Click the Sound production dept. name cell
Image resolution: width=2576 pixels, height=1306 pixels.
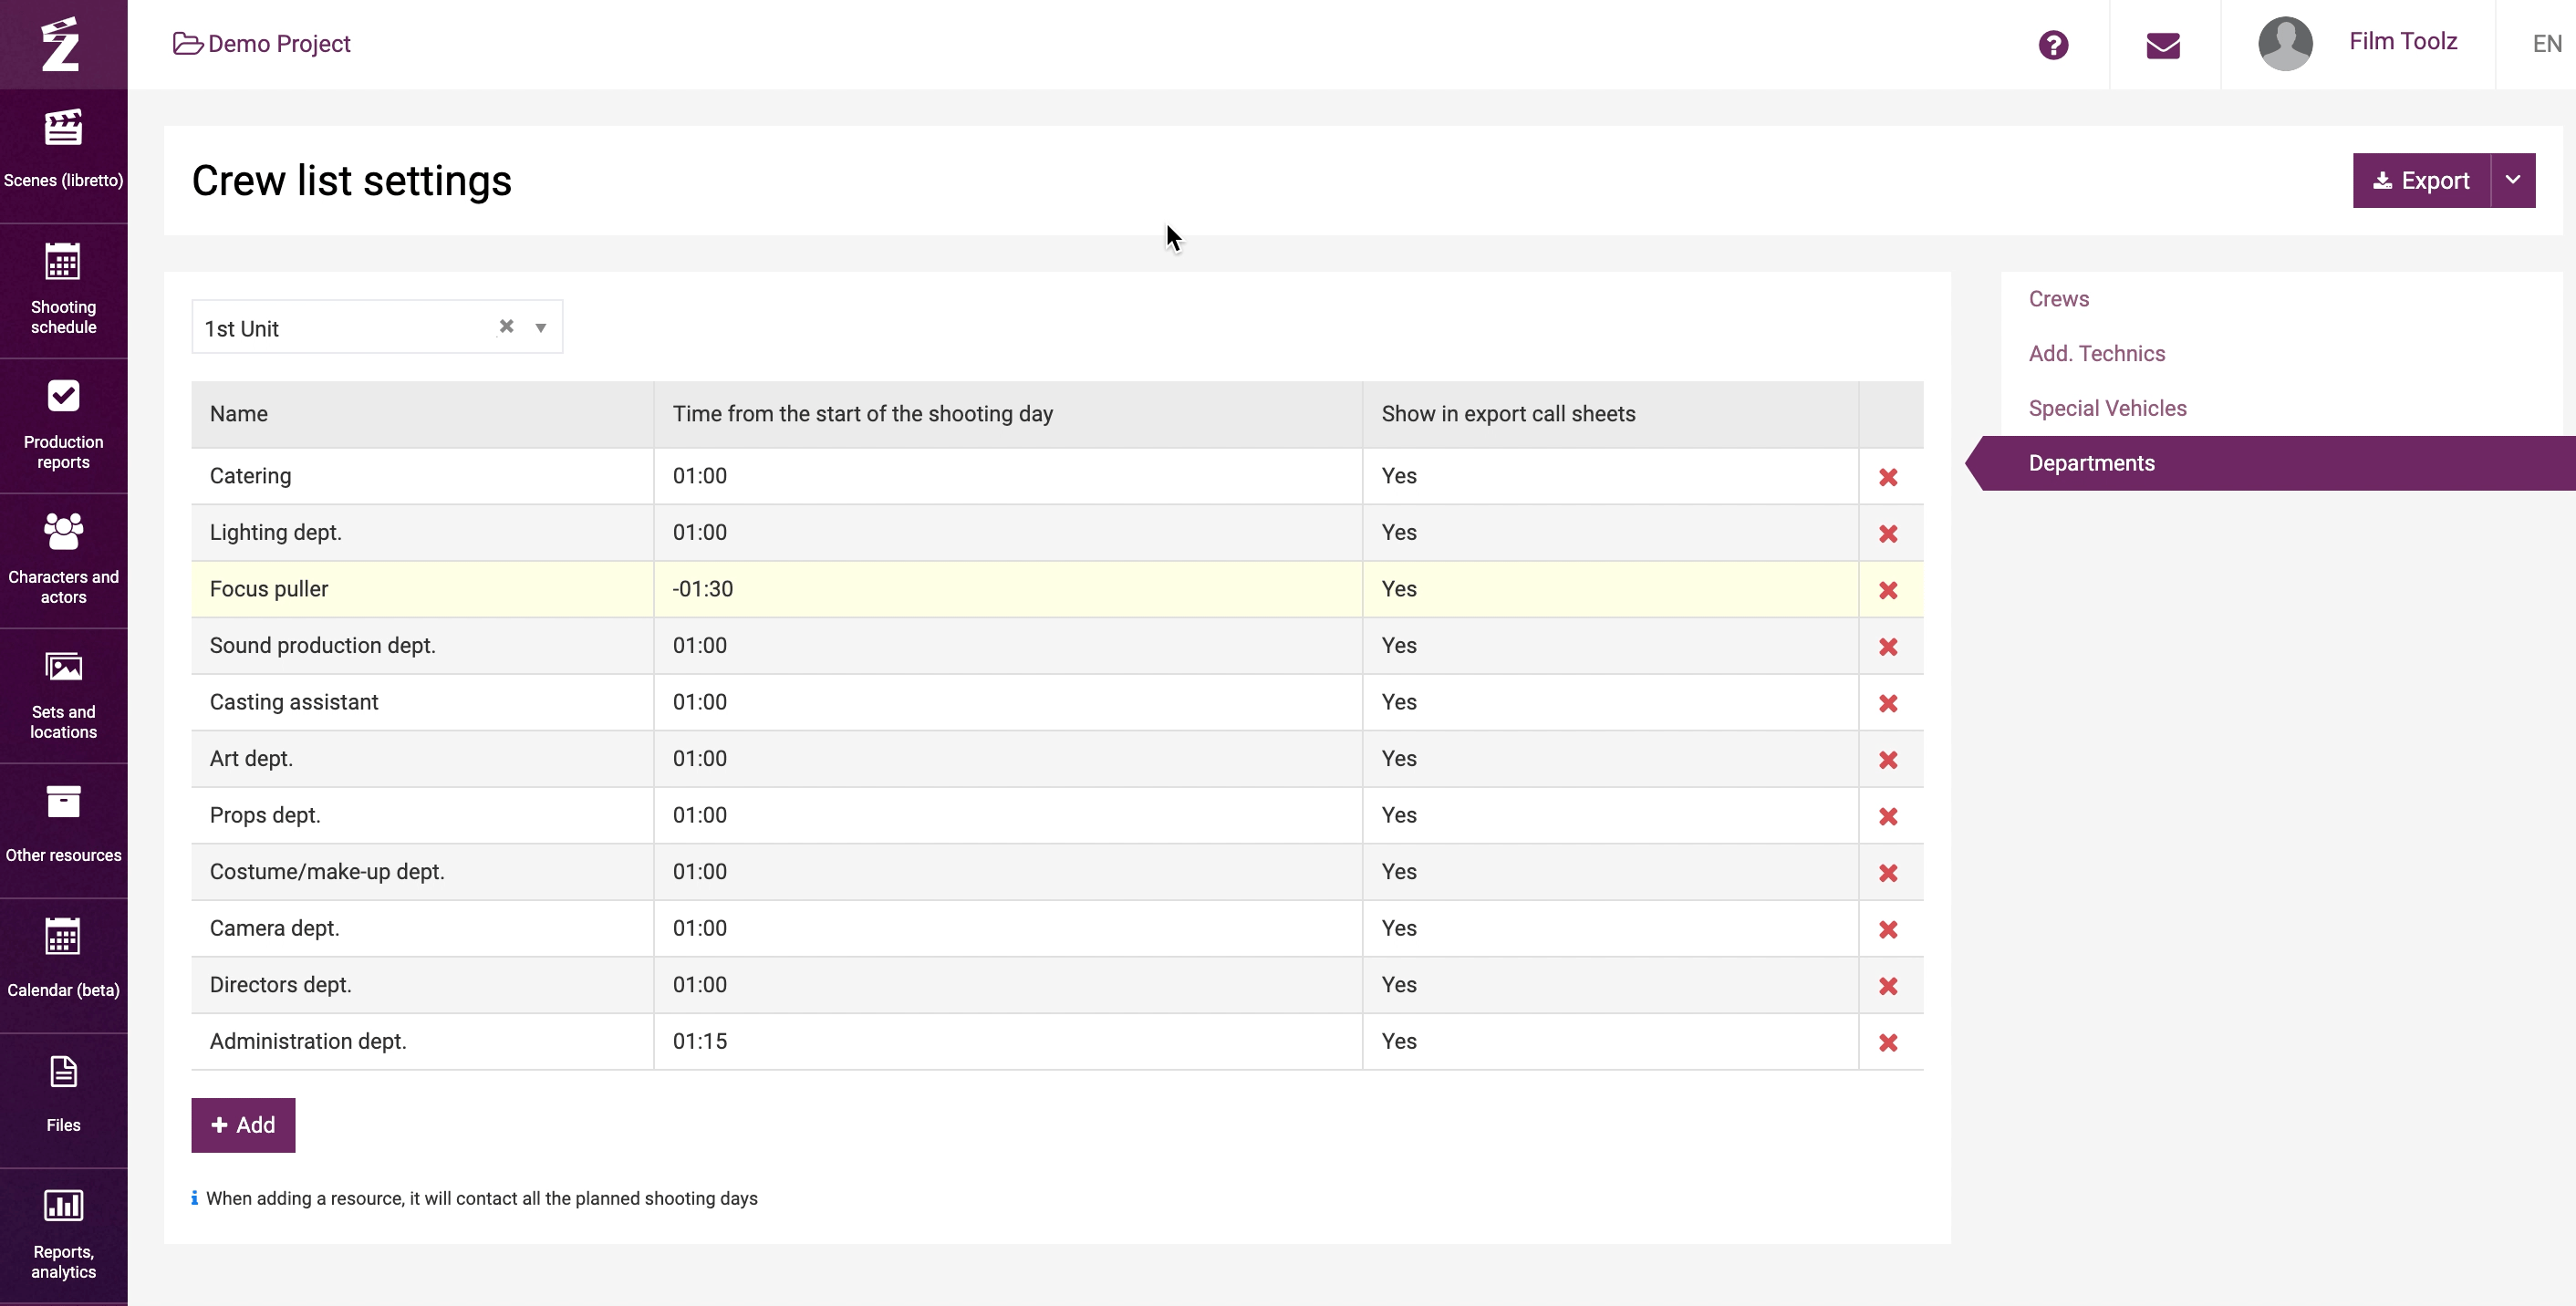(423, 646)
